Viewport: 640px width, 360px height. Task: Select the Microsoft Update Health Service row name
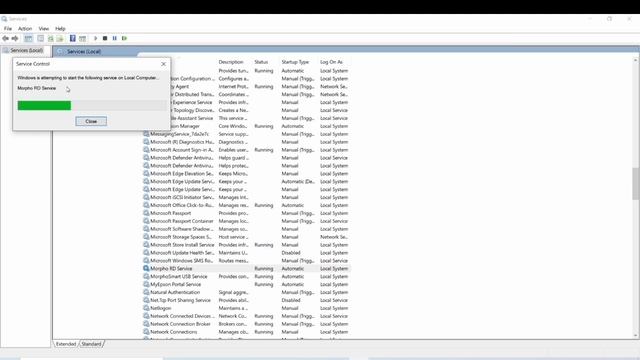pyautogui.click(x=182, y=253)
